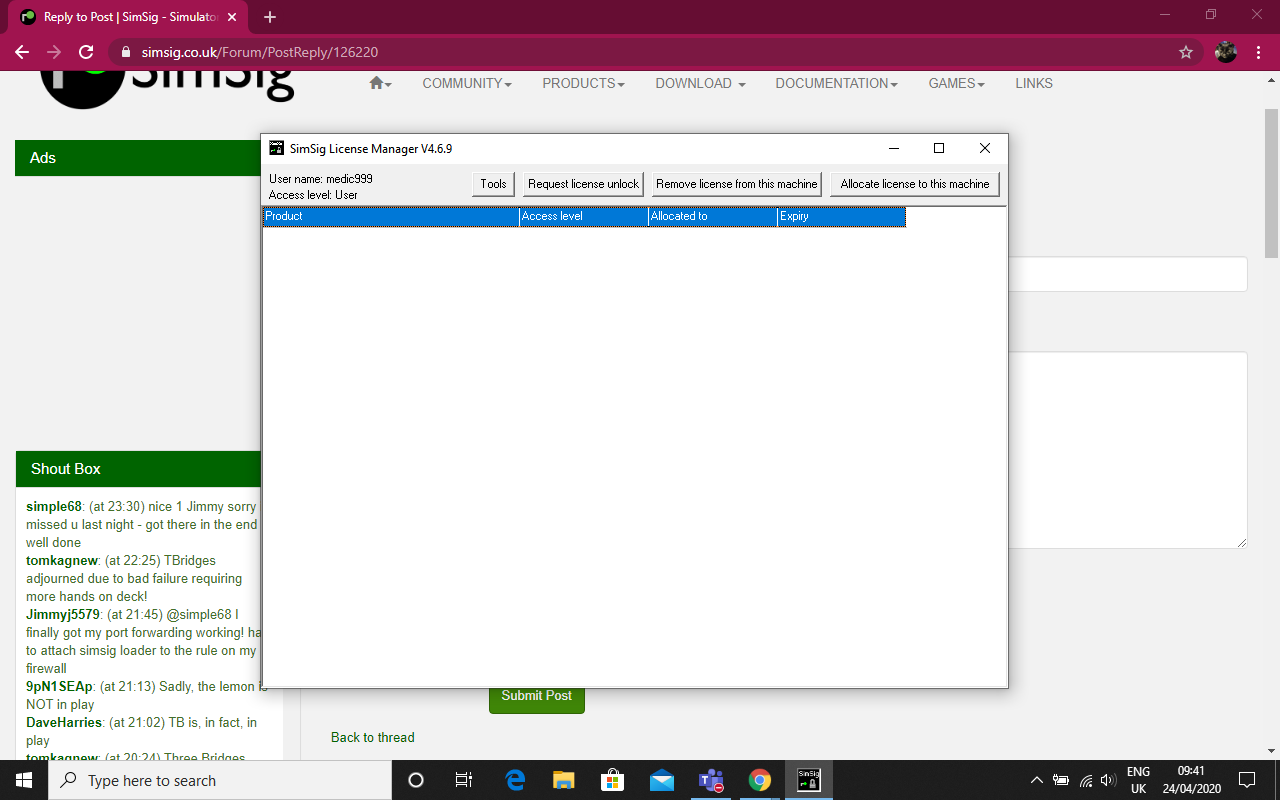The height and width of the screenshot is (800, 1280).
Task: Launch Microsoft Edge from taskbar
Action: tap(515, 780)
